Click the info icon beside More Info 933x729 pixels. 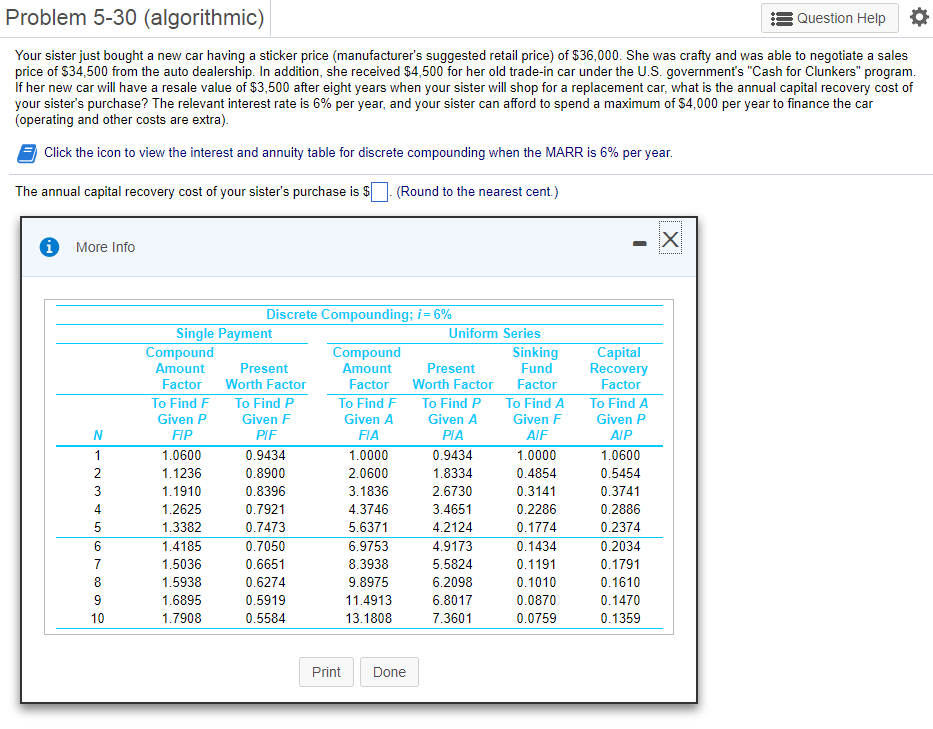48,247
